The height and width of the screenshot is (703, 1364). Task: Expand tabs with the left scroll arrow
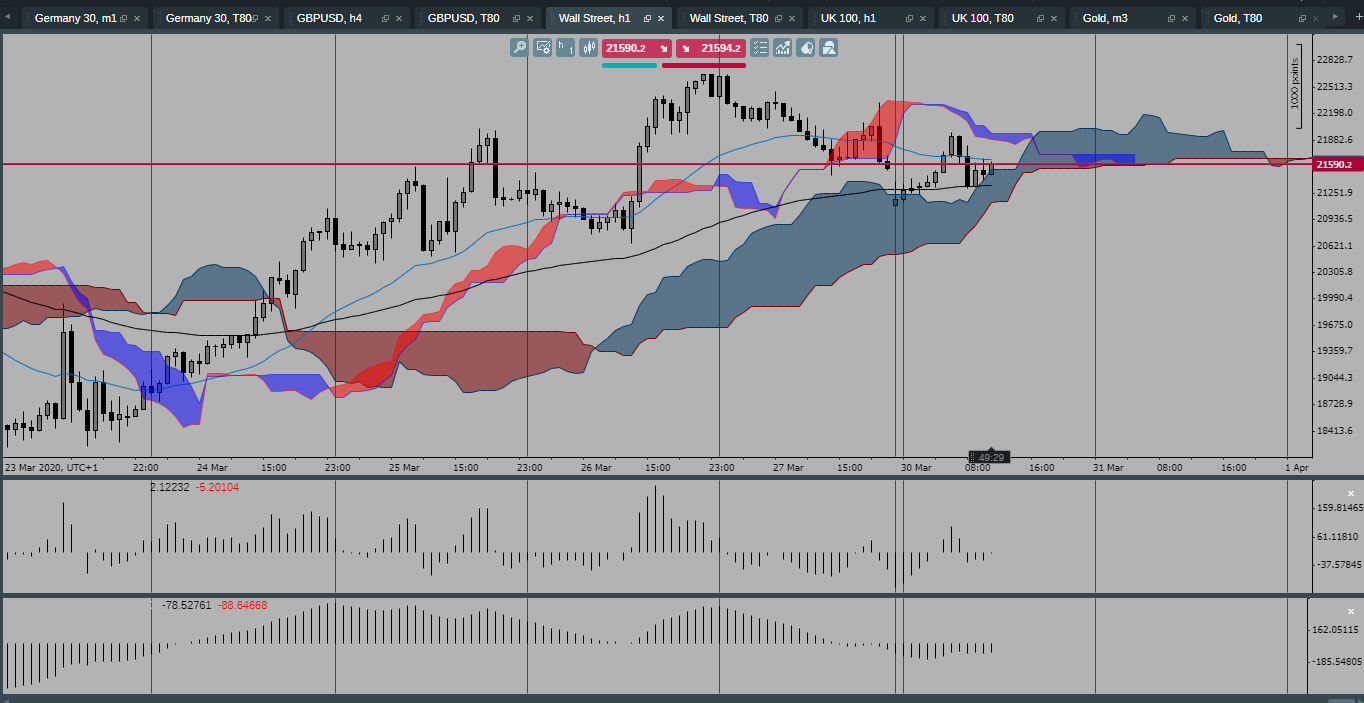7,17
